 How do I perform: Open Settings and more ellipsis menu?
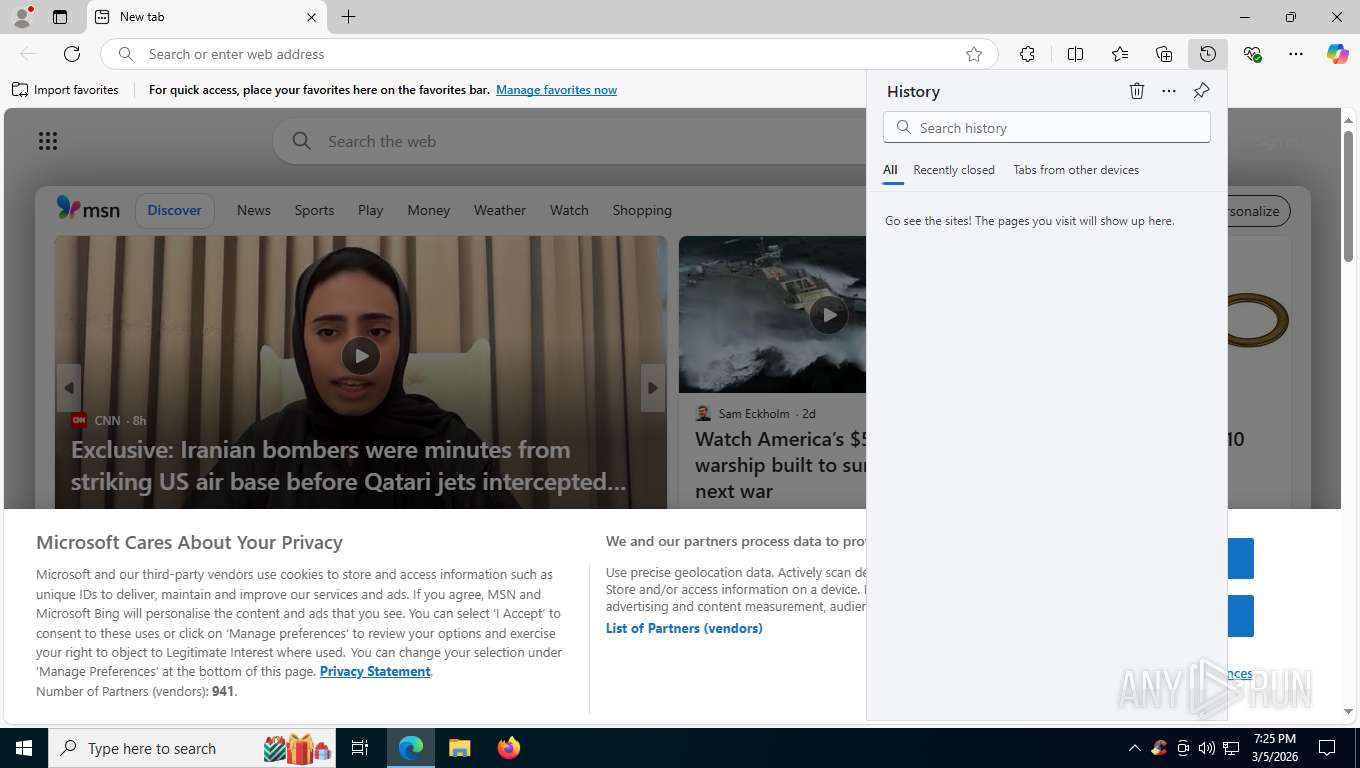[x=1296, y=54]
